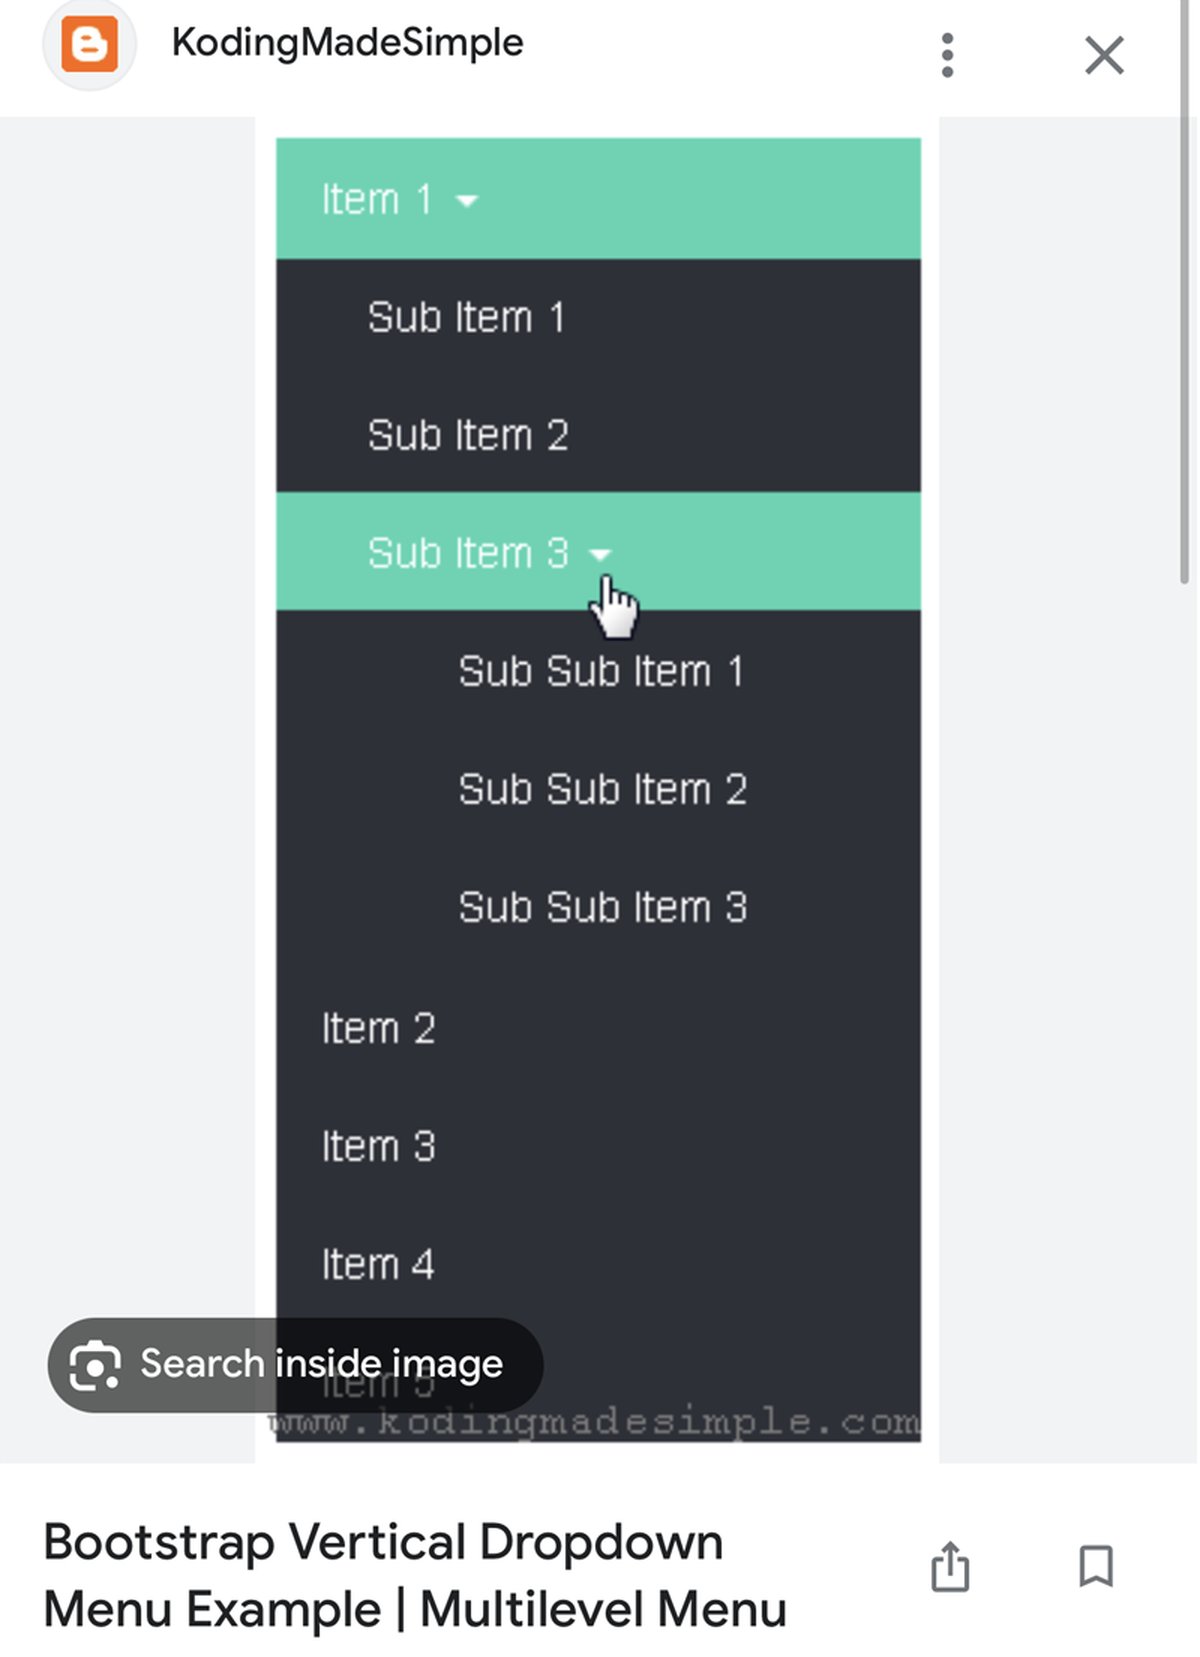Screen dimensions: 1200x1657
Task: Choose Sub Sub Item 2
Action: [x=603, y=790]
